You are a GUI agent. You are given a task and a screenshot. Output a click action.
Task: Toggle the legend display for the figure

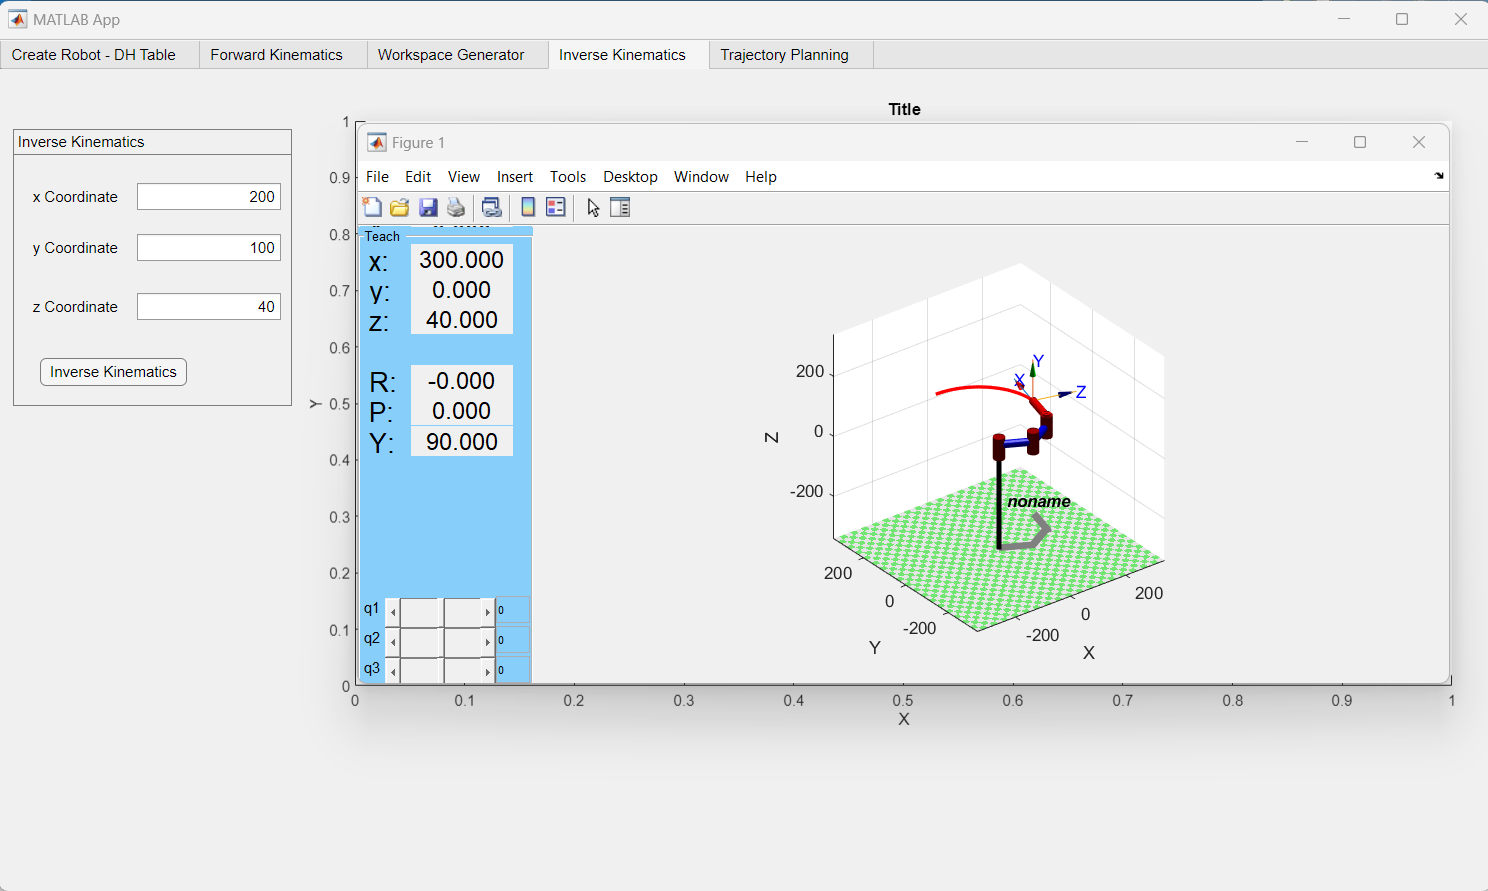click(556, 207)
